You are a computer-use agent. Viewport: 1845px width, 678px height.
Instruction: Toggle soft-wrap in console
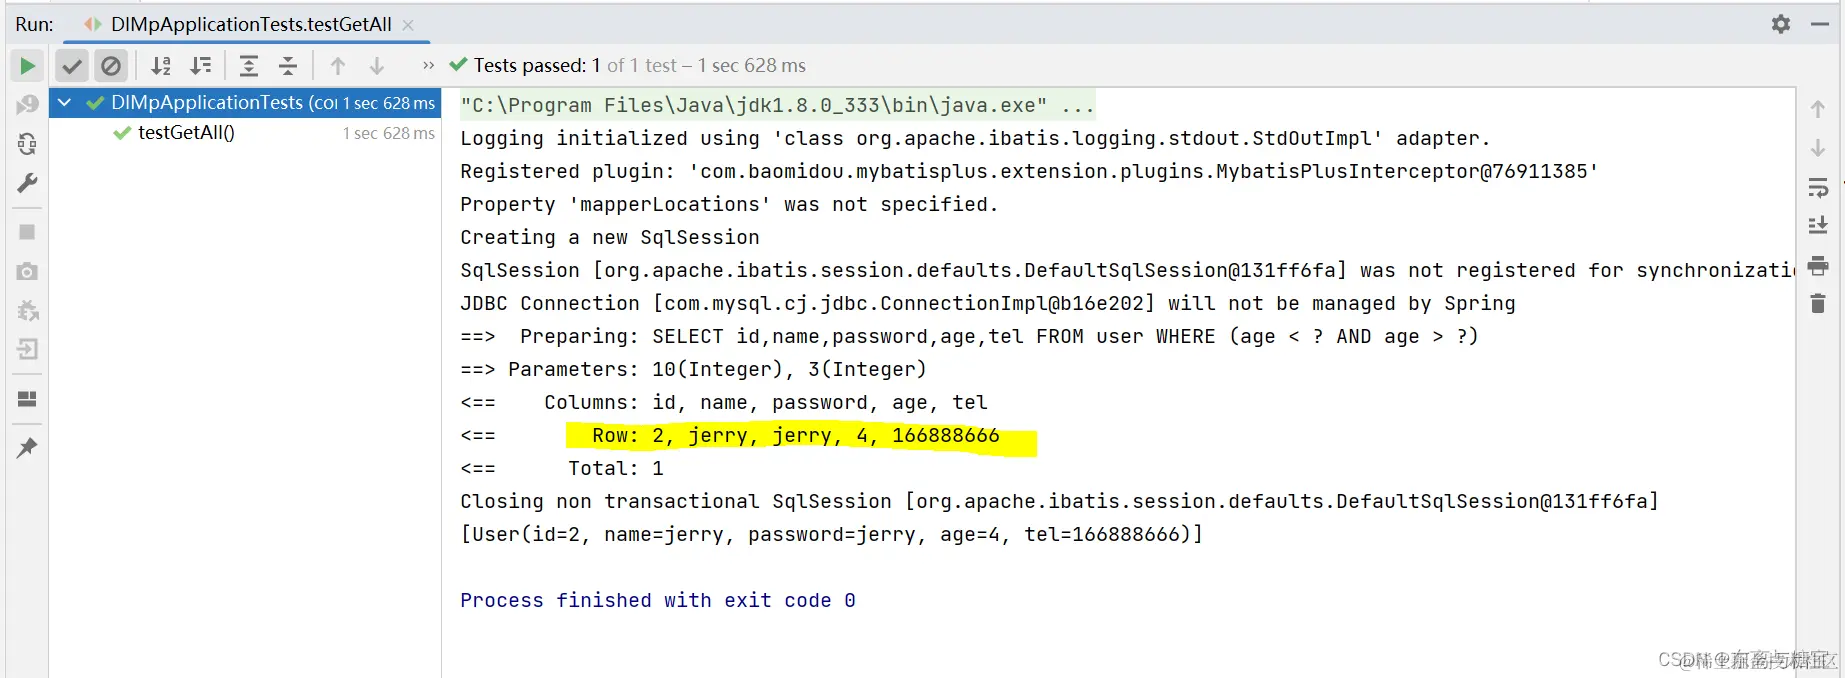(1818, 188)
